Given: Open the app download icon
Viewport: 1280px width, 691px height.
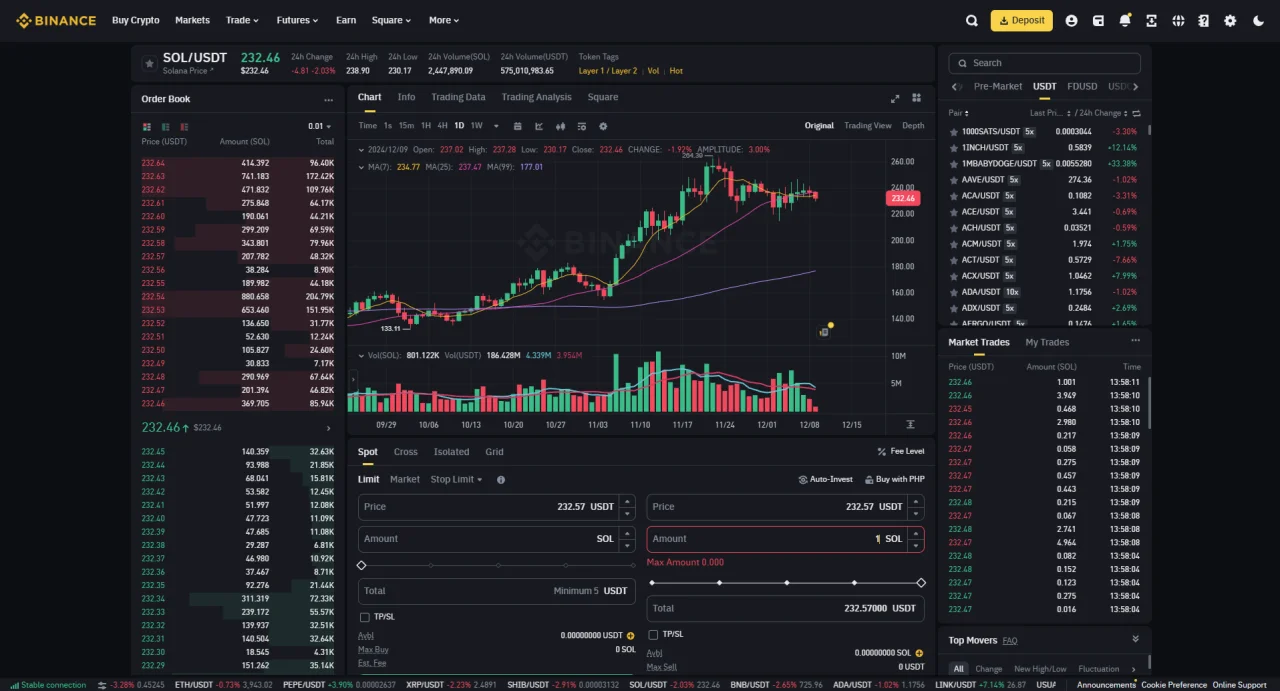Looking at the screenshot, I should click(x=1152, y=20).
